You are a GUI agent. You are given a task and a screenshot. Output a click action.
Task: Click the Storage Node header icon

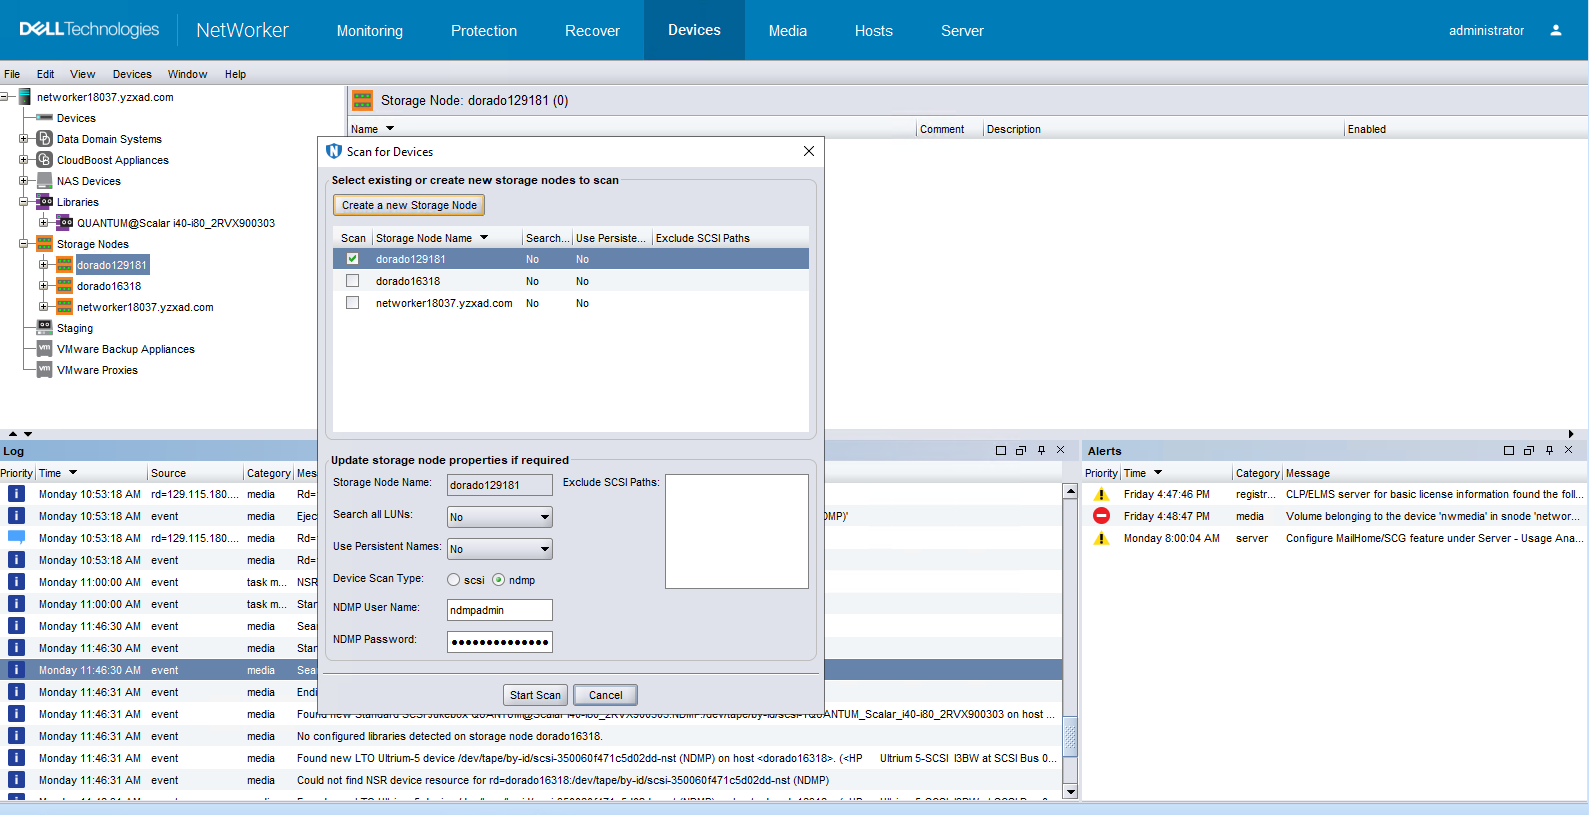pos(362,100)
